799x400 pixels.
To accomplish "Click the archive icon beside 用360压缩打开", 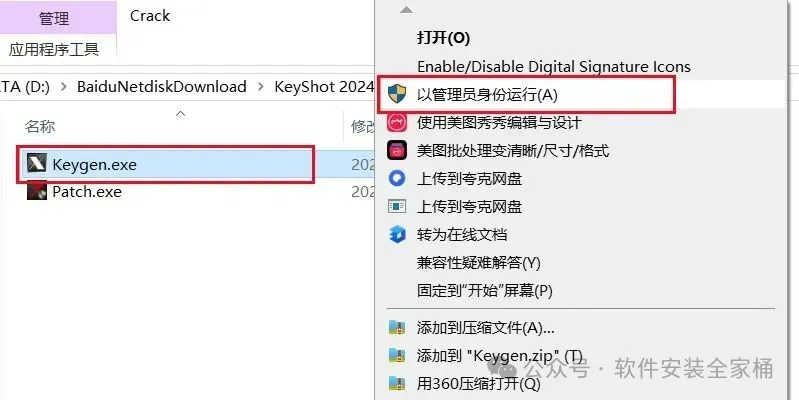I will pyautogui.click(x=397, y=383).
